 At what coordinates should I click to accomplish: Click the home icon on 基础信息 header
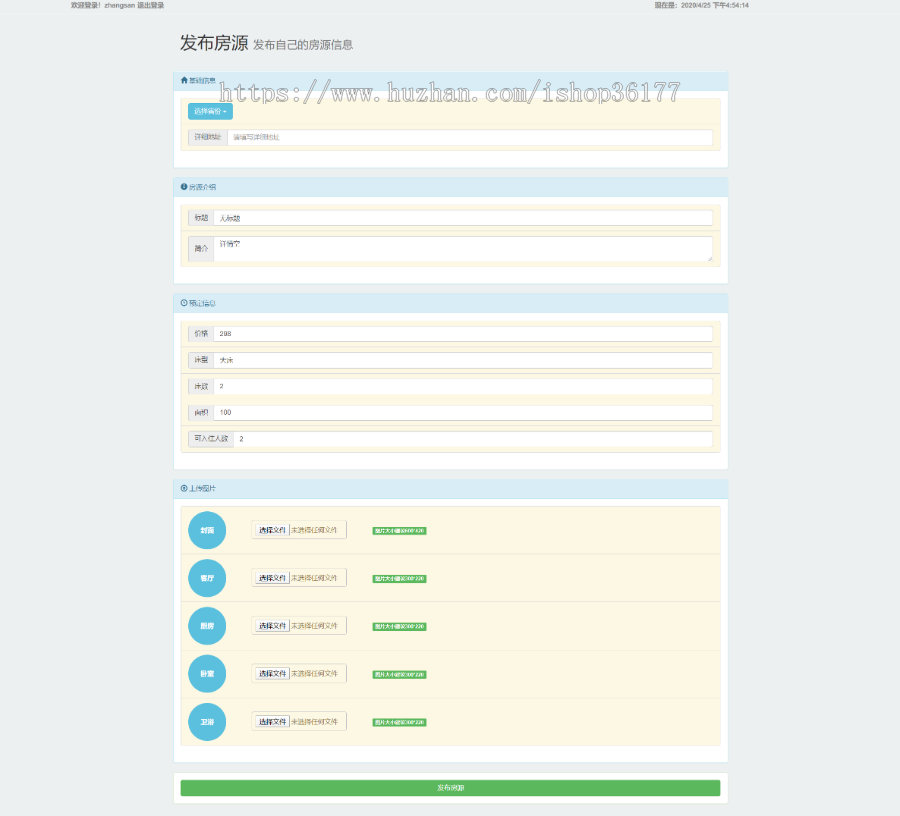pos(183,77)
